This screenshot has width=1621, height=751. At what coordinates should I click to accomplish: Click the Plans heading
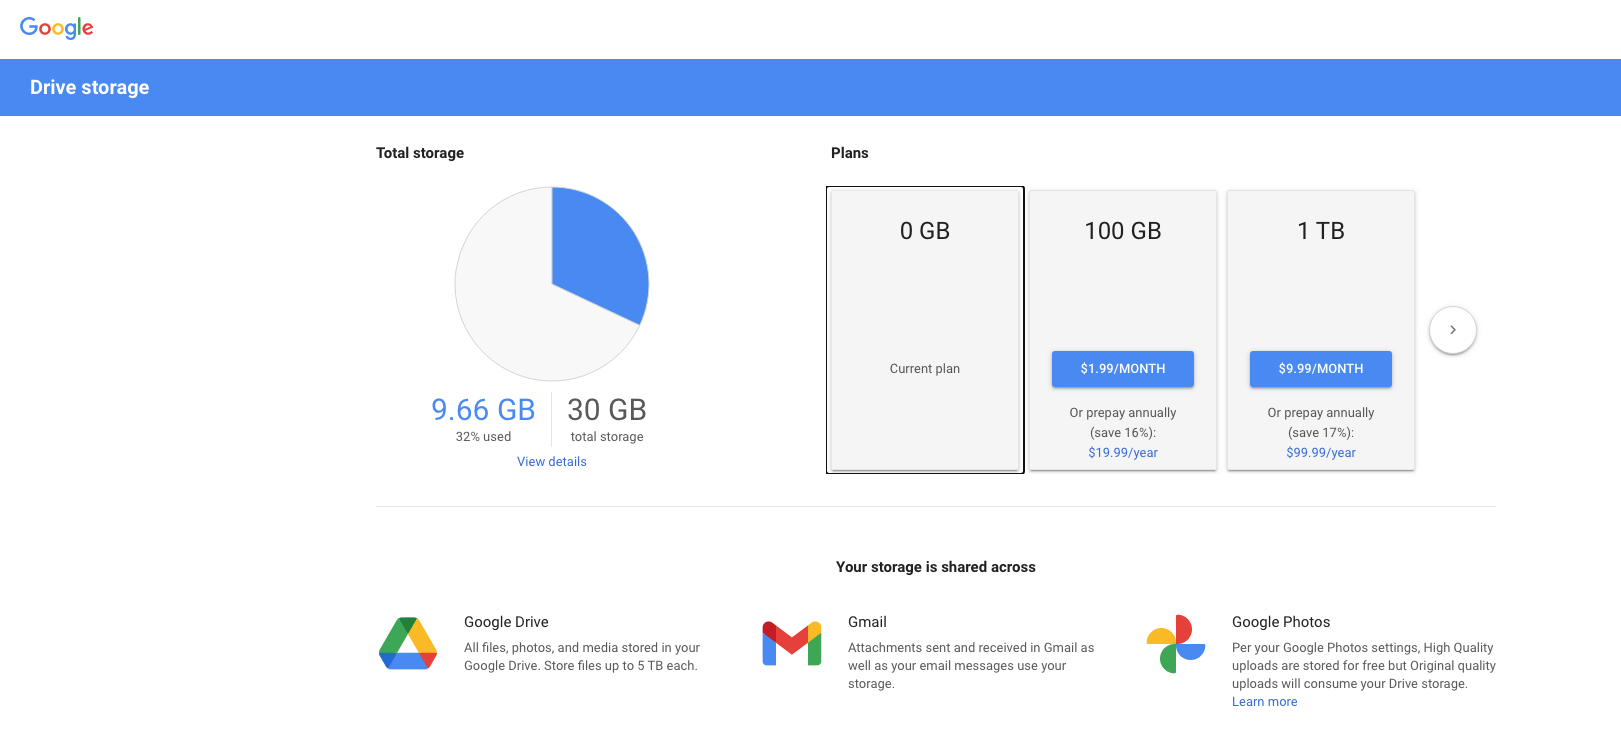(850, 153)
